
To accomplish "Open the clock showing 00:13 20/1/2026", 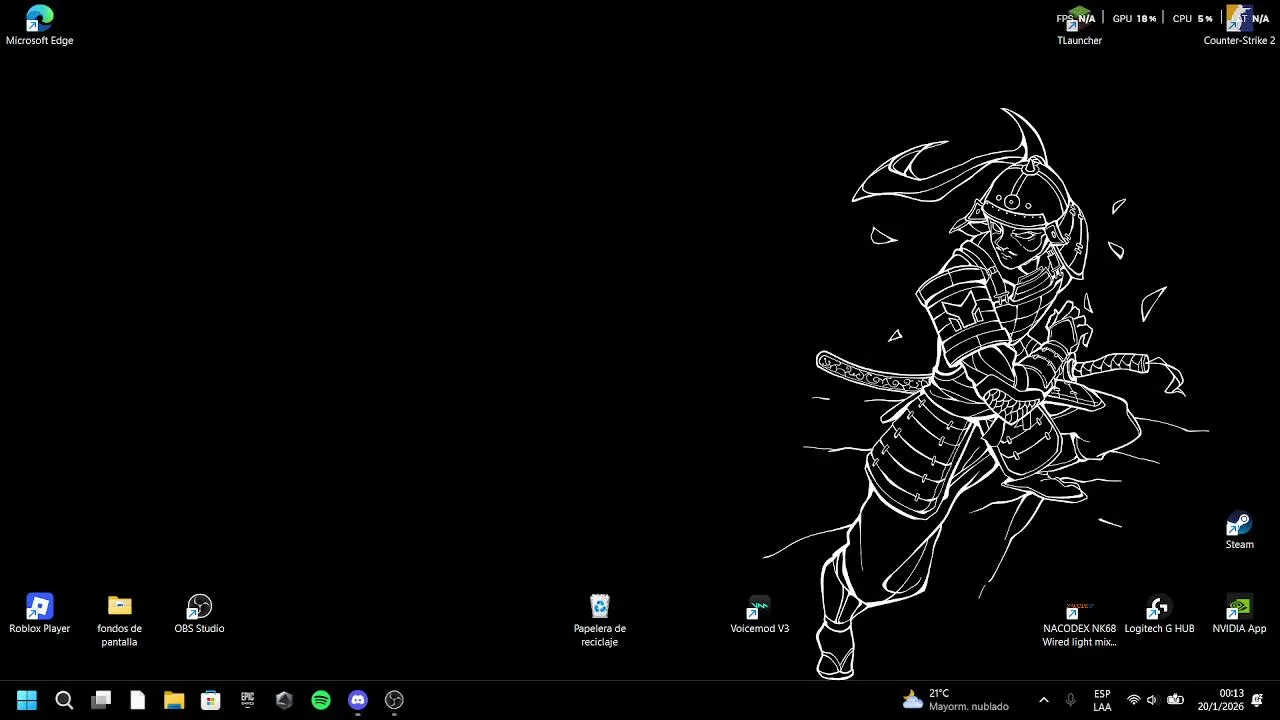I will 1220,700.
